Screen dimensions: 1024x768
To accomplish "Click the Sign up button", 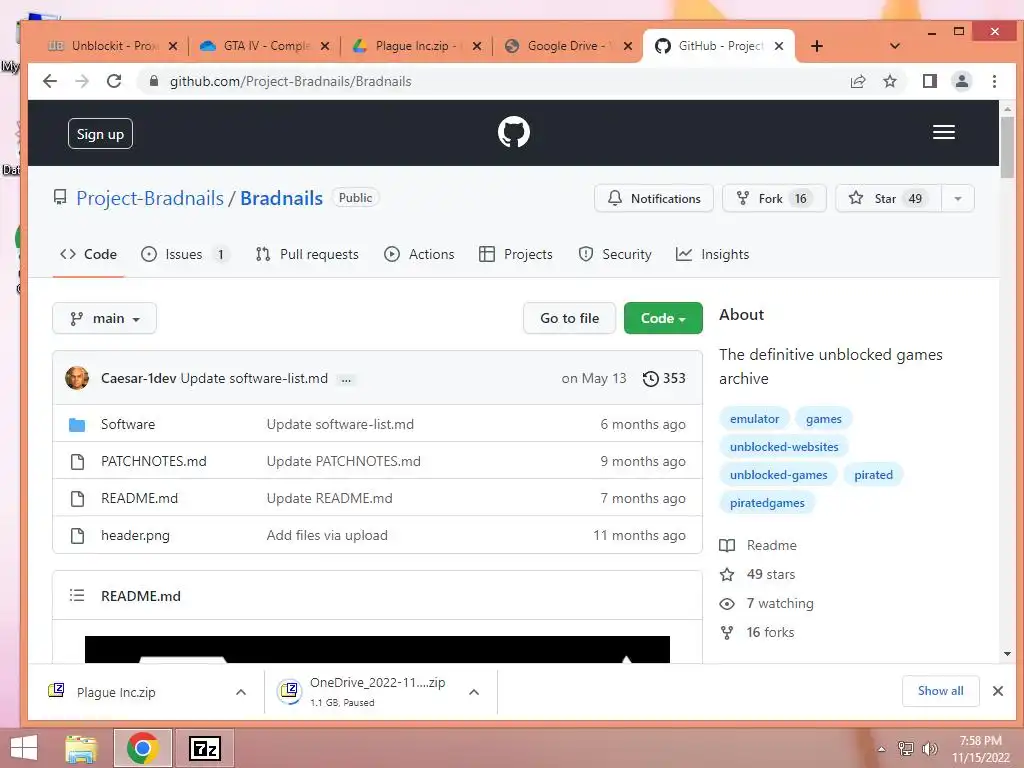I will 100,134.
